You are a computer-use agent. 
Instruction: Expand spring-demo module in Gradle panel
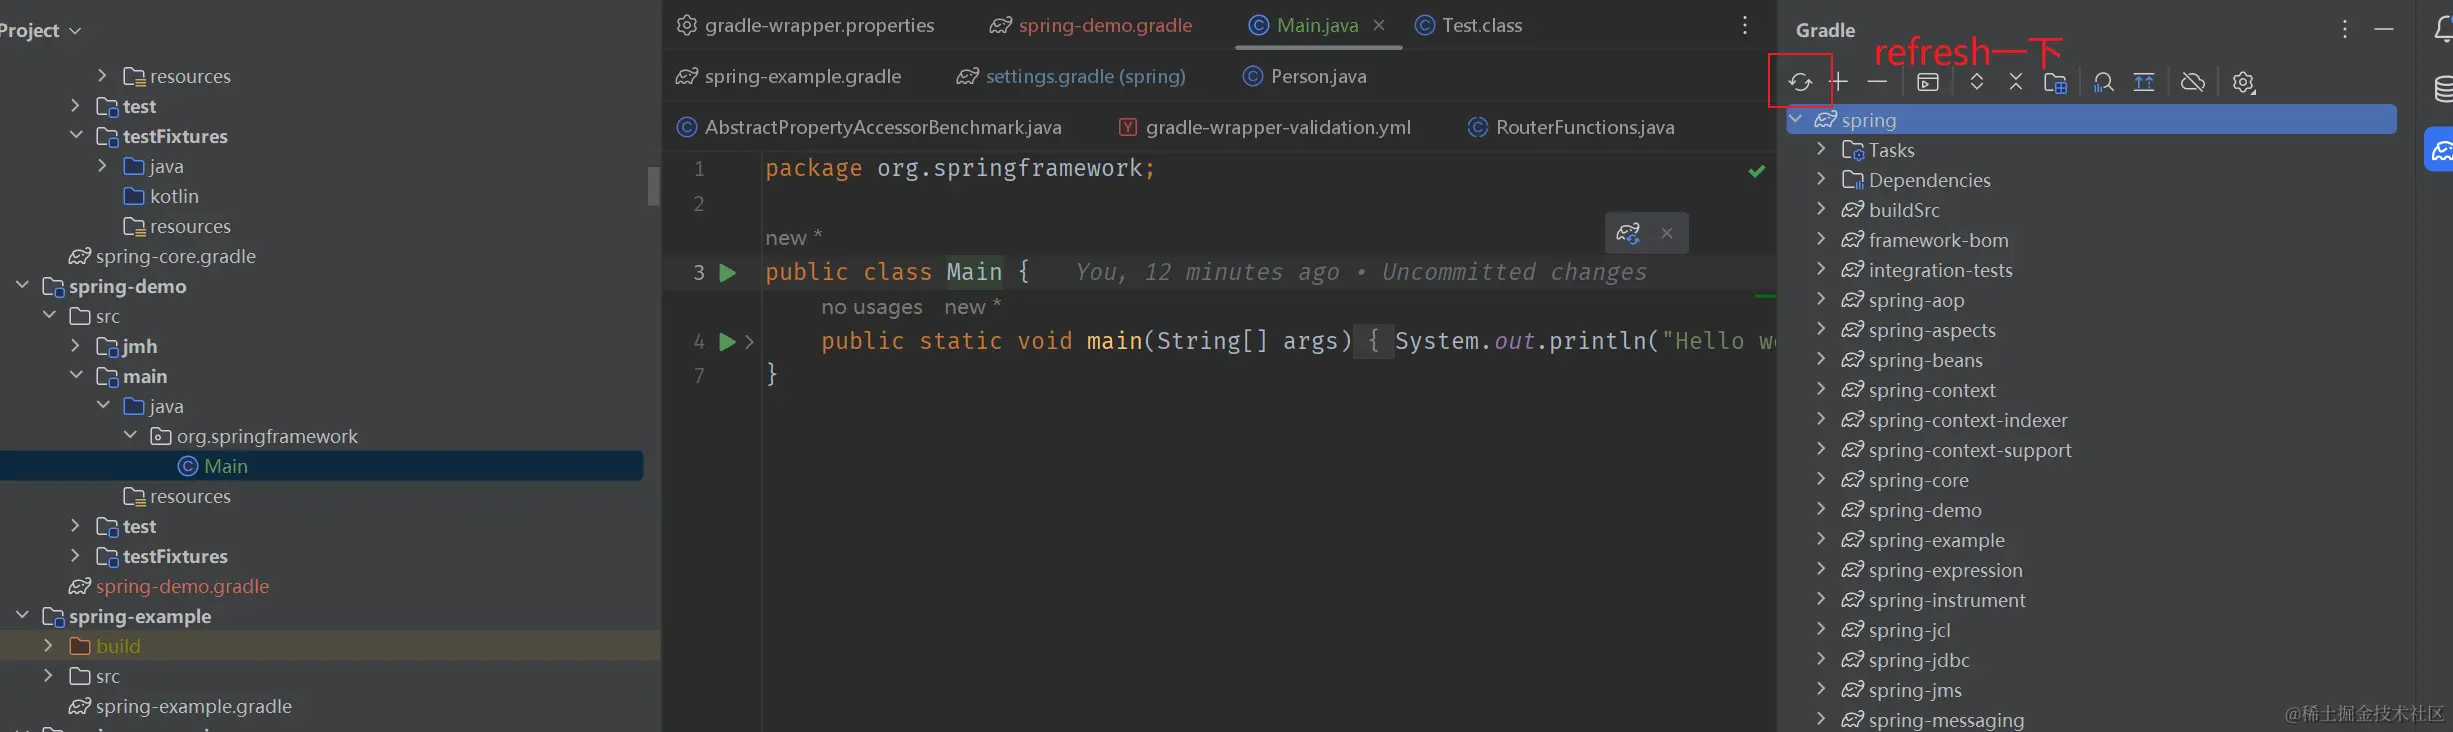point(1821,509)
